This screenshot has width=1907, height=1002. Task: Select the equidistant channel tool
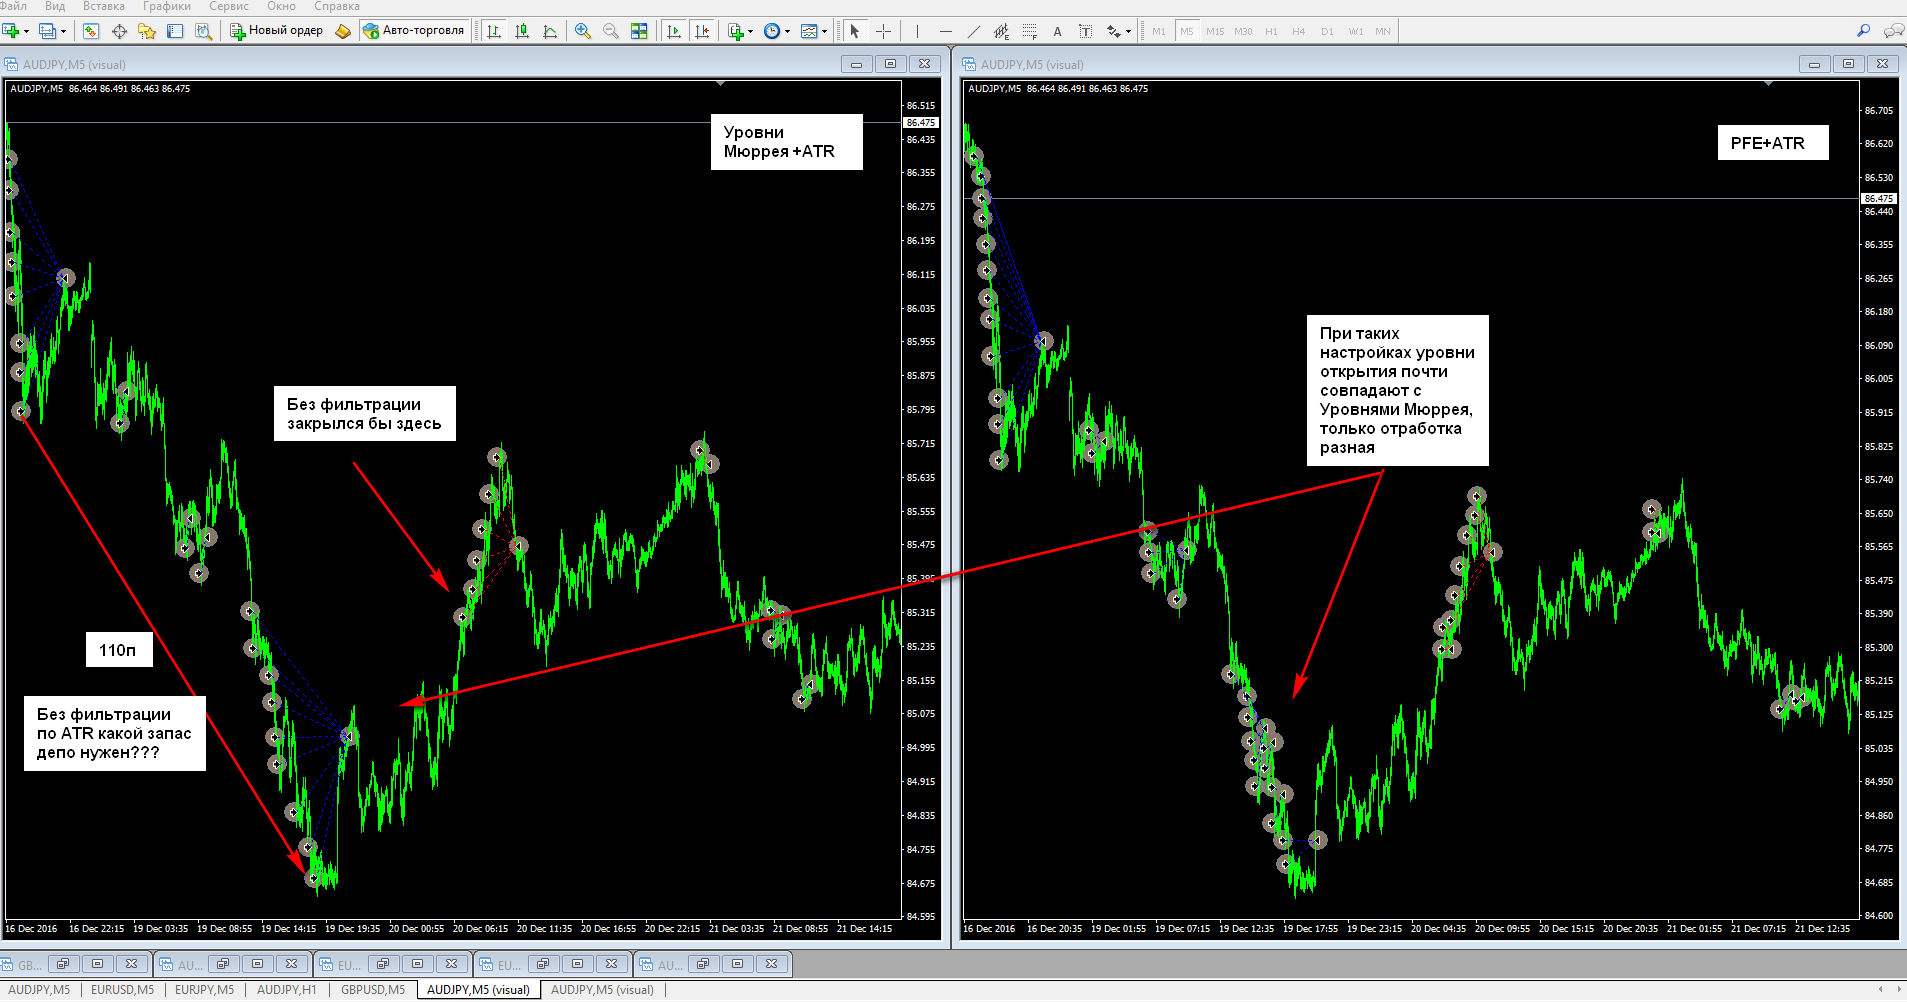(x=1001, y=31)
